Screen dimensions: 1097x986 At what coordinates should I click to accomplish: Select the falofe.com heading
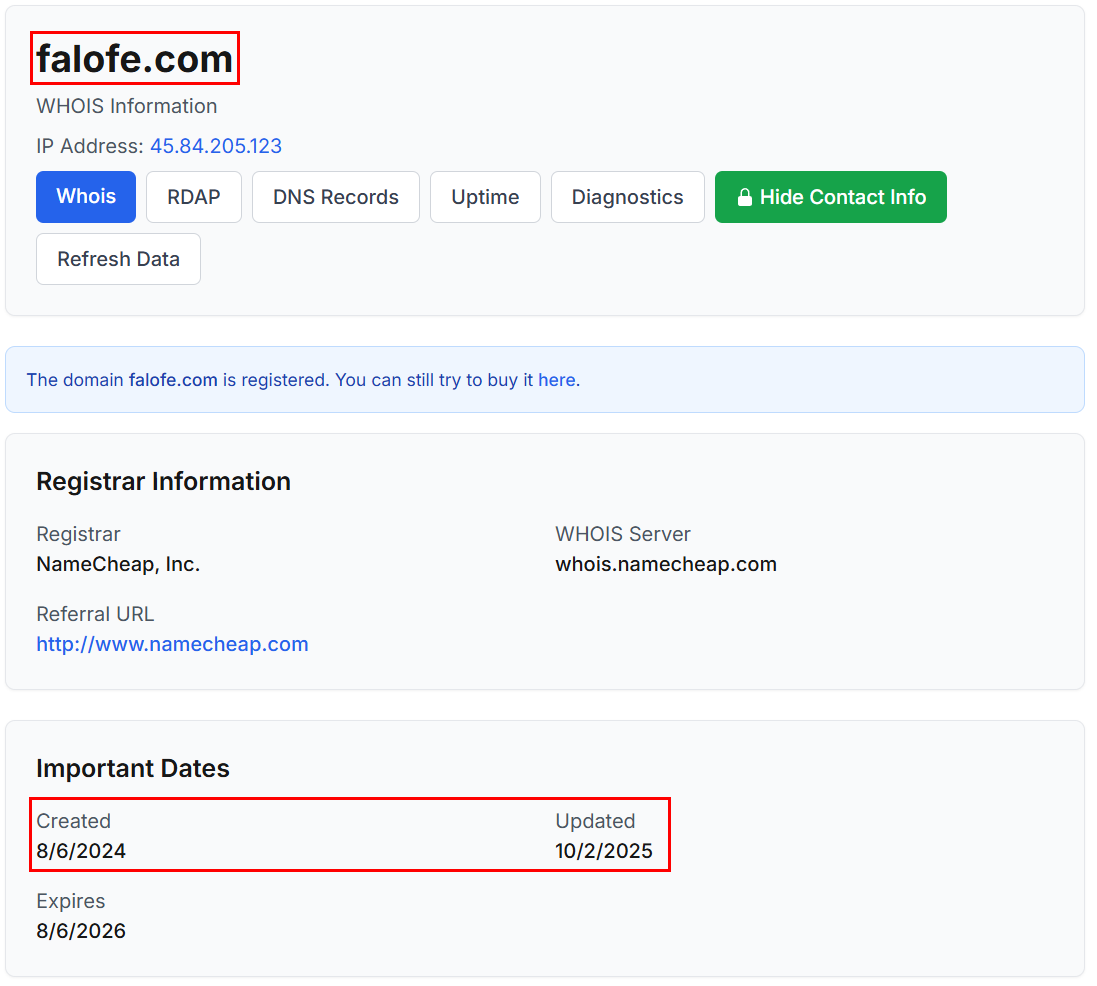(134, 58)
